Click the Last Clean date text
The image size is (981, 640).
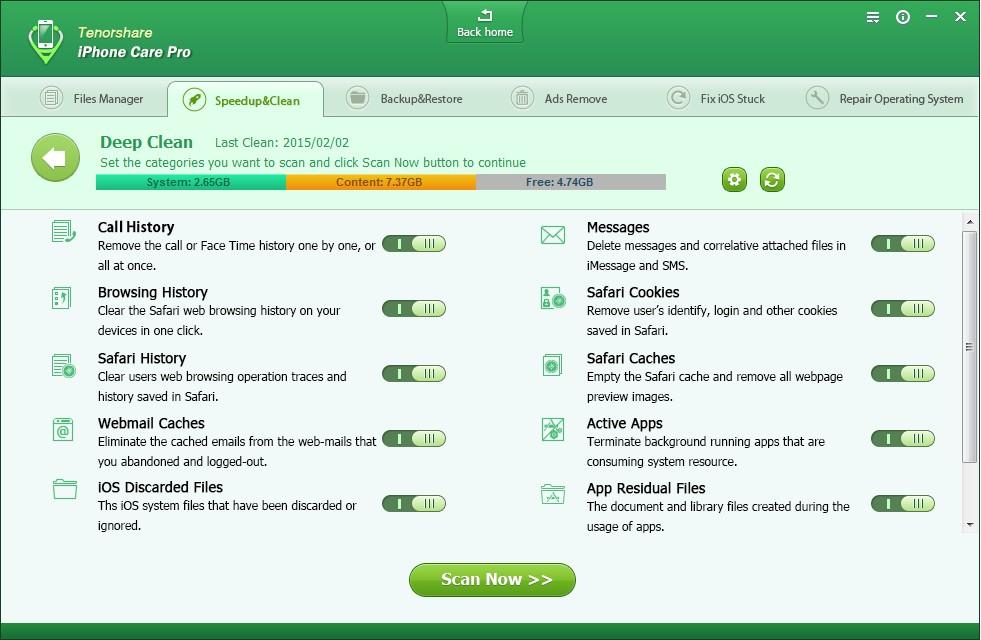282,143
